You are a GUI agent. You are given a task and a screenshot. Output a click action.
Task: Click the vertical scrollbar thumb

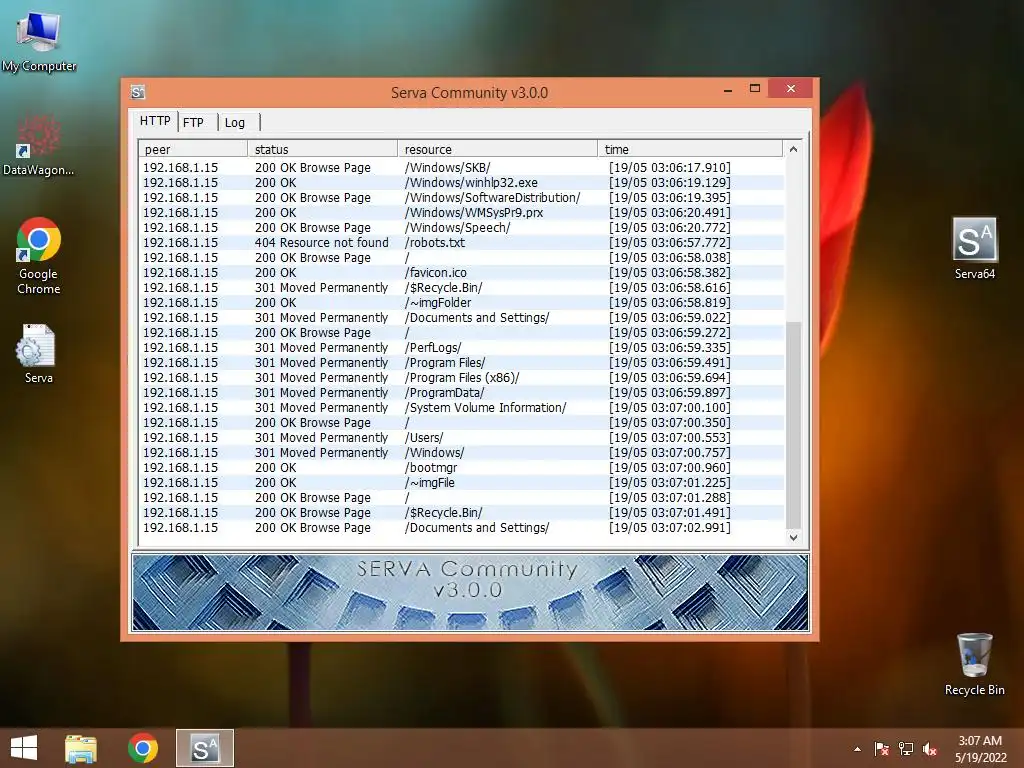tap(793, 424)
